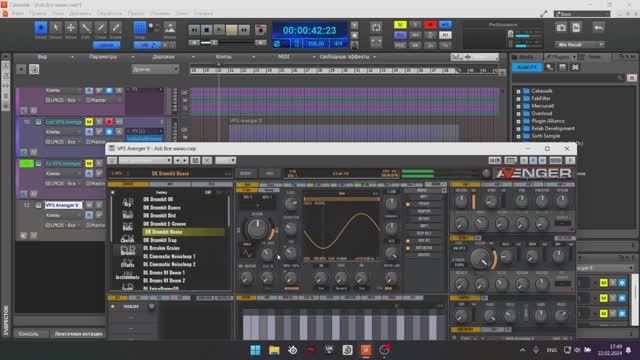Select preset DK Drumkit Trap

160,240
